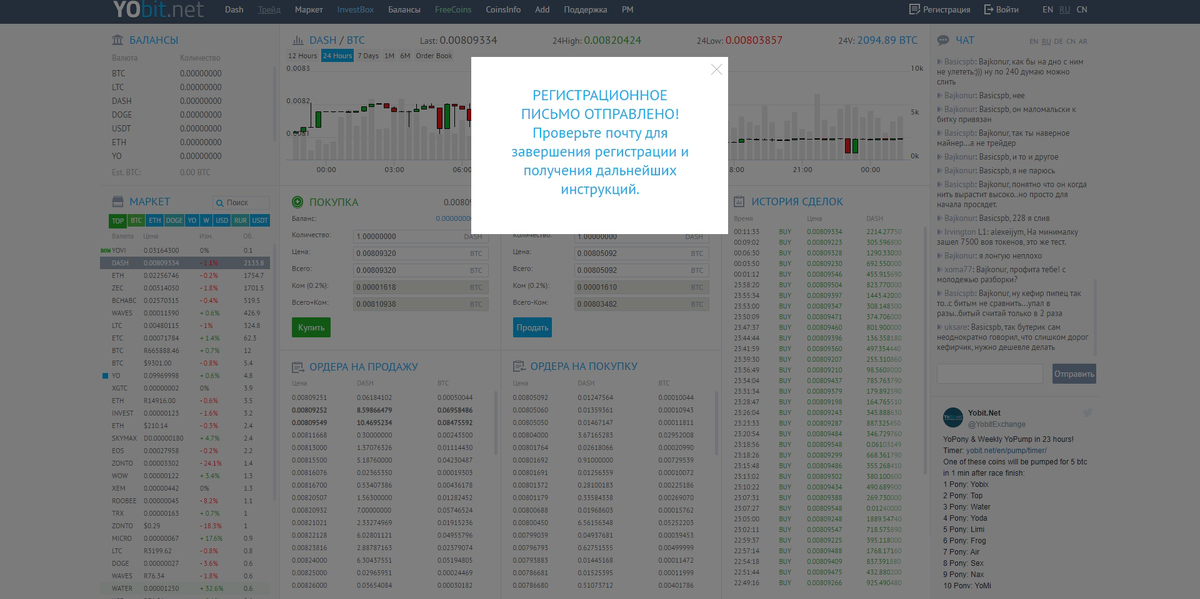Viewport: 1200px width, 599px height.
Task: Click the История сделок list icon
Action: point(740,201)
